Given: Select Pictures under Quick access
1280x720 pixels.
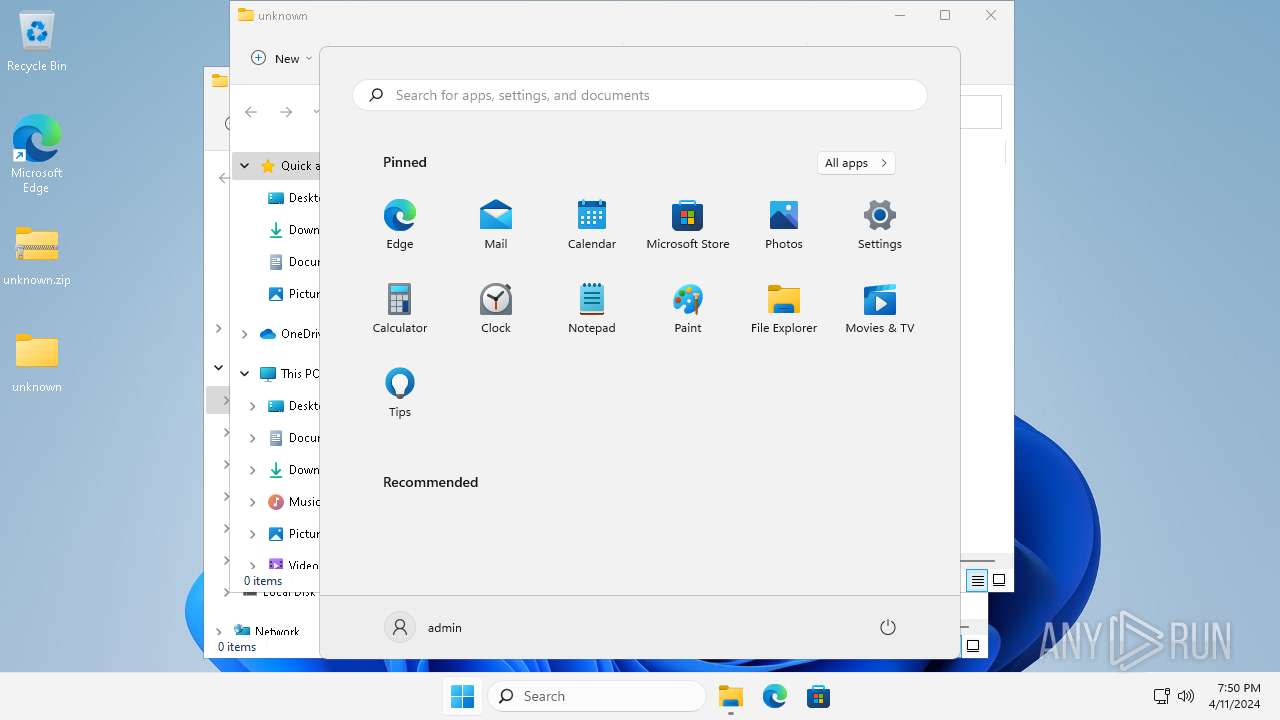Looking at the screenshot, I should click(x=294, y=294).
